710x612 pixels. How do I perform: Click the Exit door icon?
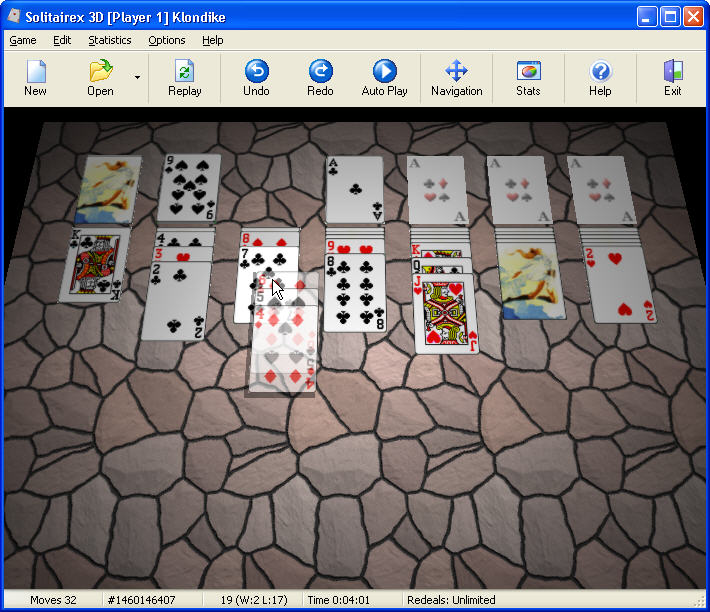tap(673, 78)
